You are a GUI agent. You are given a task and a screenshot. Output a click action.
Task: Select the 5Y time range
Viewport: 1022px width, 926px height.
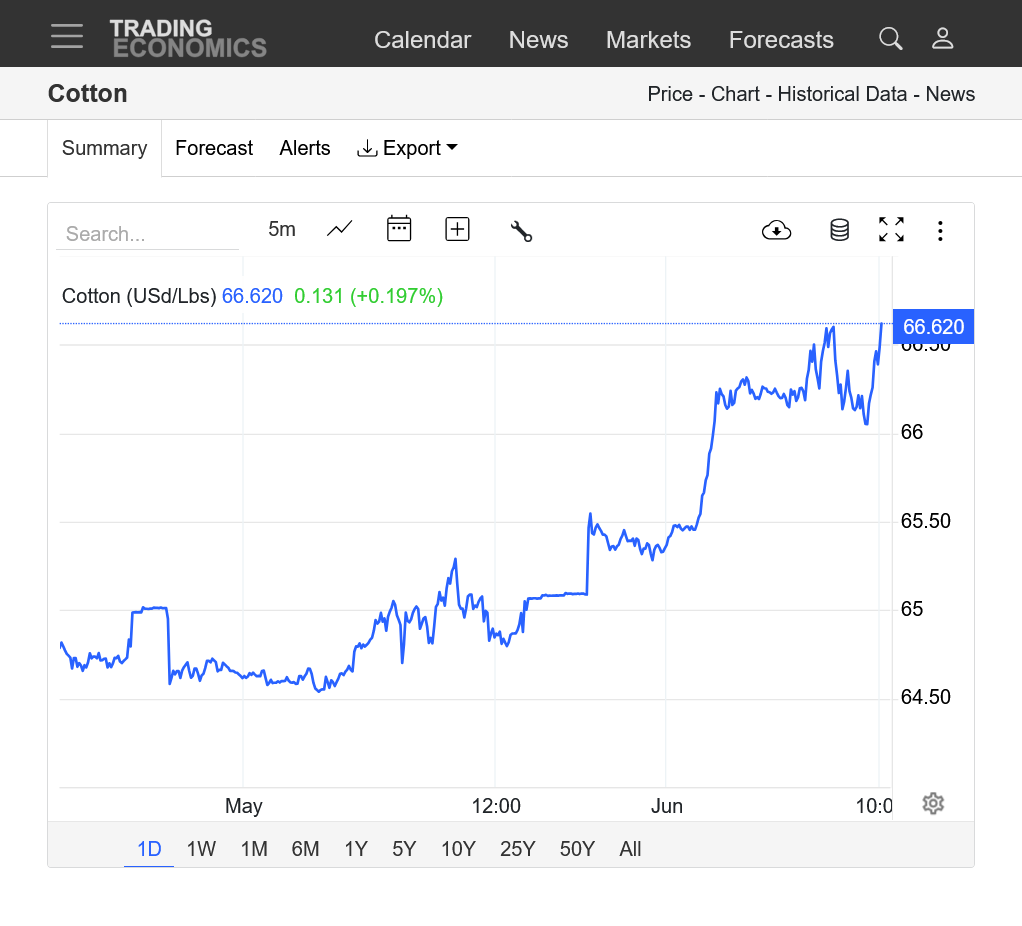[404, 849]
